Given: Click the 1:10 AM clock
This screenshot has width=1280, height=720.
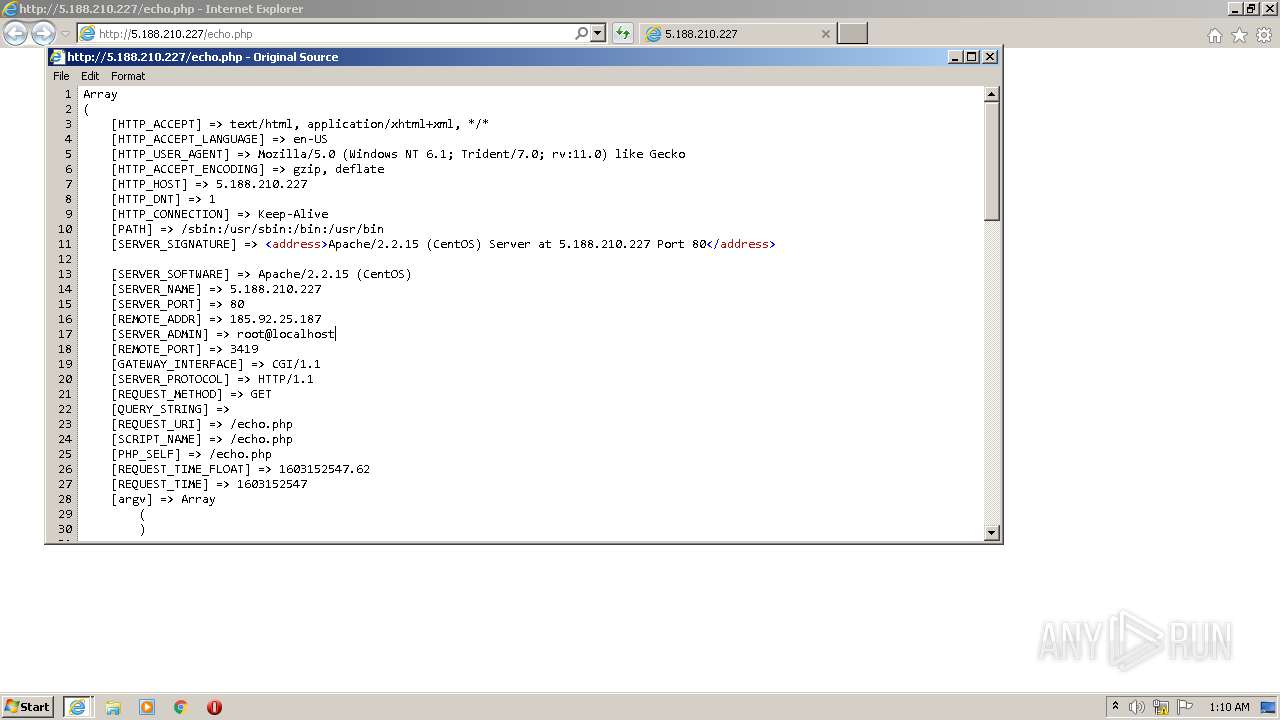Looking at the screenshot, I should tap(1229, 707).
